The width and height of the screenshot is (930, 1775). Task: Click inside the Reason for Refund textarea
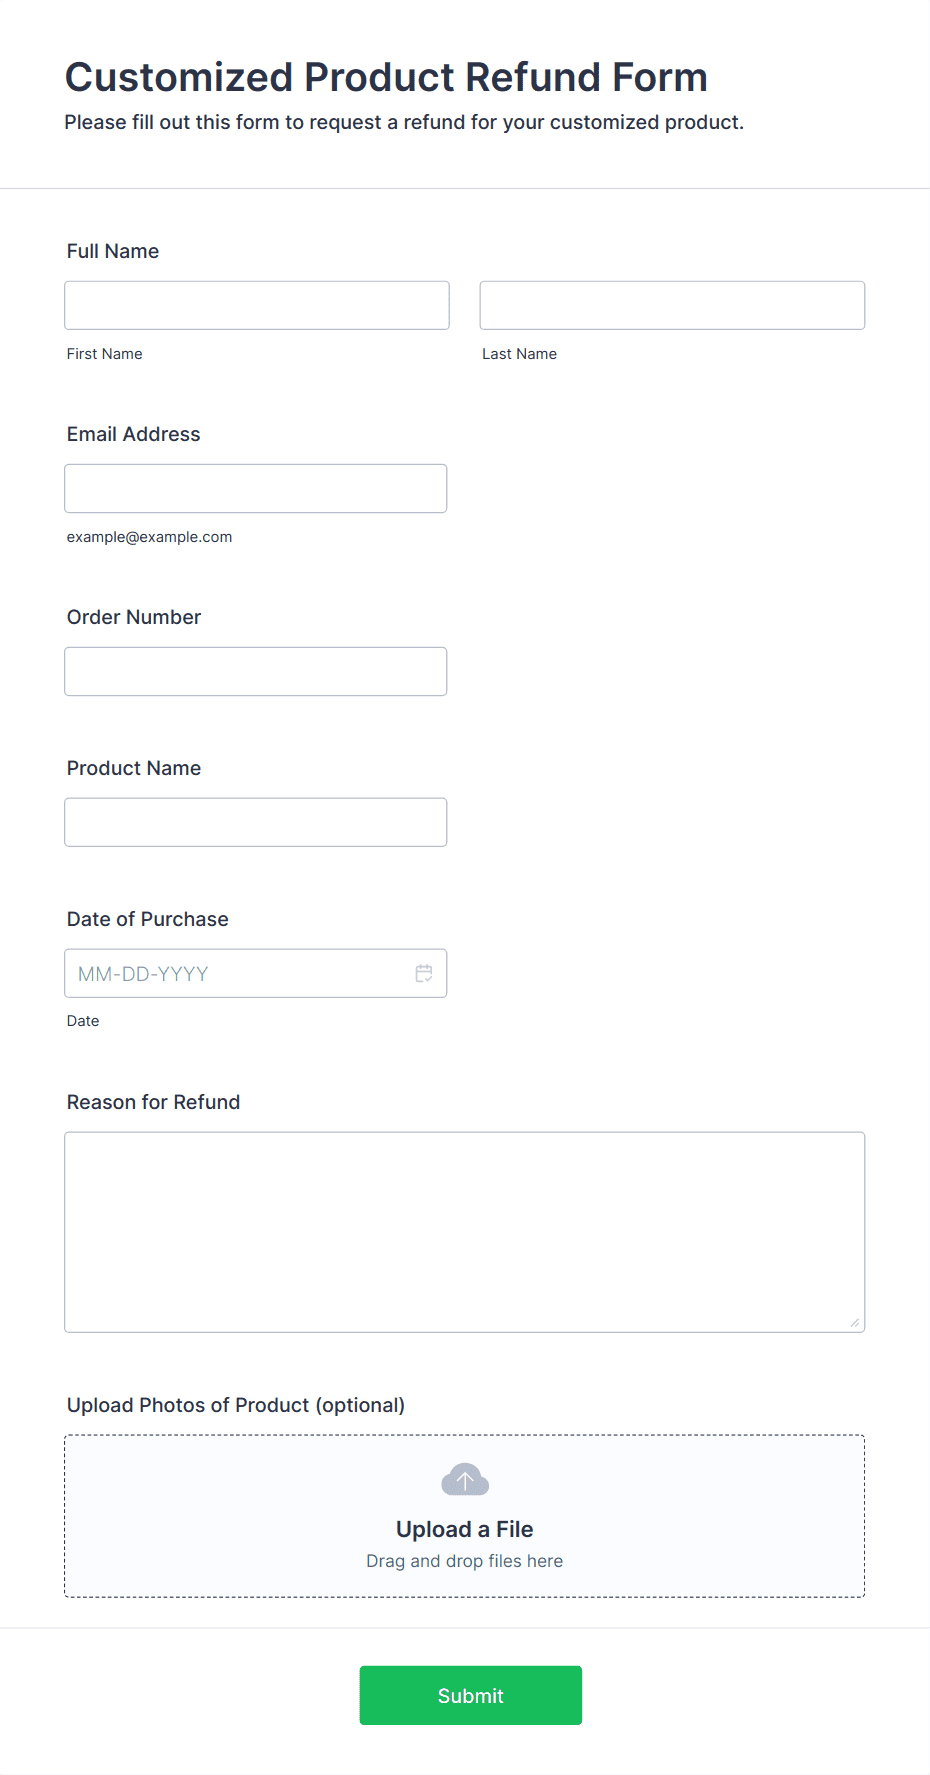coord(465,1232)
